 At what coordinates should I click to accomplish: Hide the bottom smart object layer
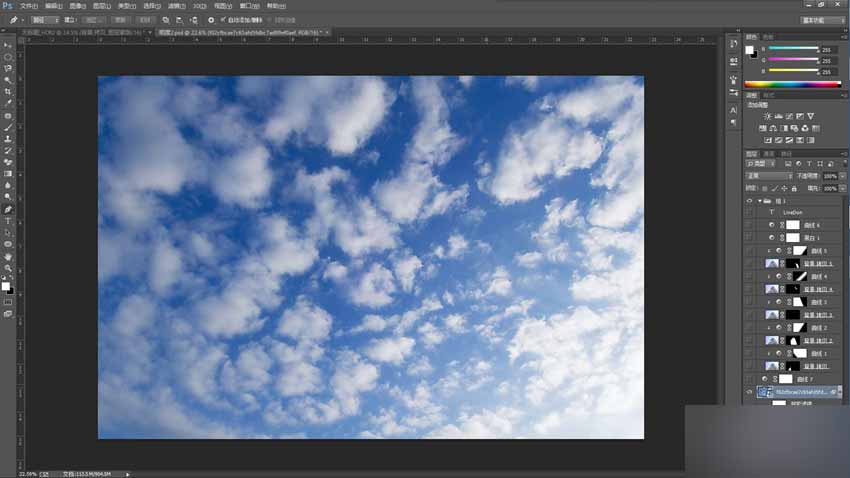pyautogui.click(x=749, y=392)
